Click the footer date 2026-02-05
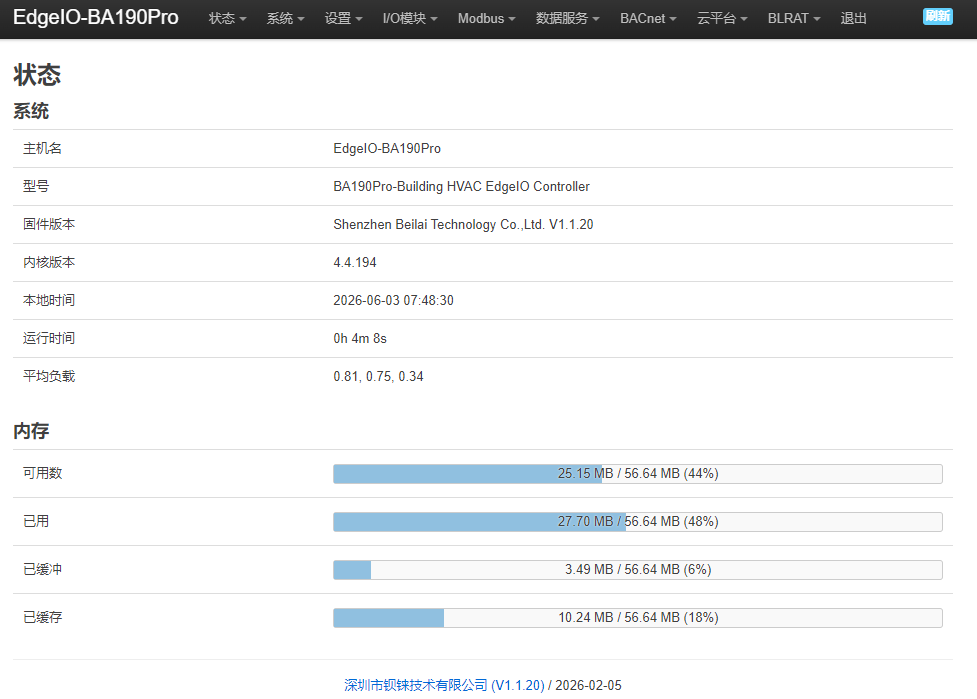This screenshot has width=977, height=699. tap(588, 685)
